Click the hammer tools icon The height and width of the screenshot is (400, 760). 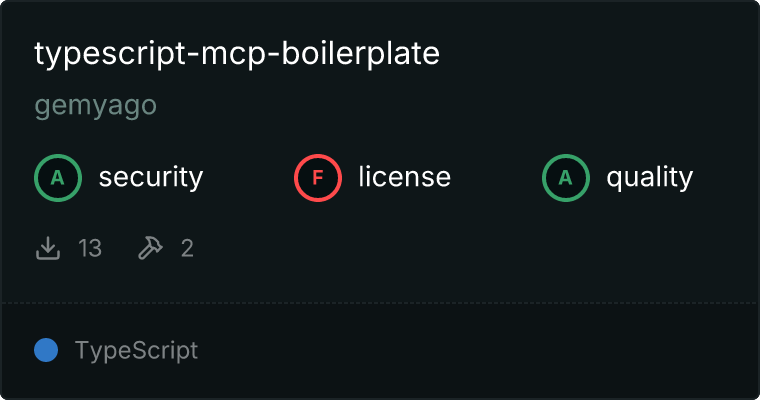150,248
